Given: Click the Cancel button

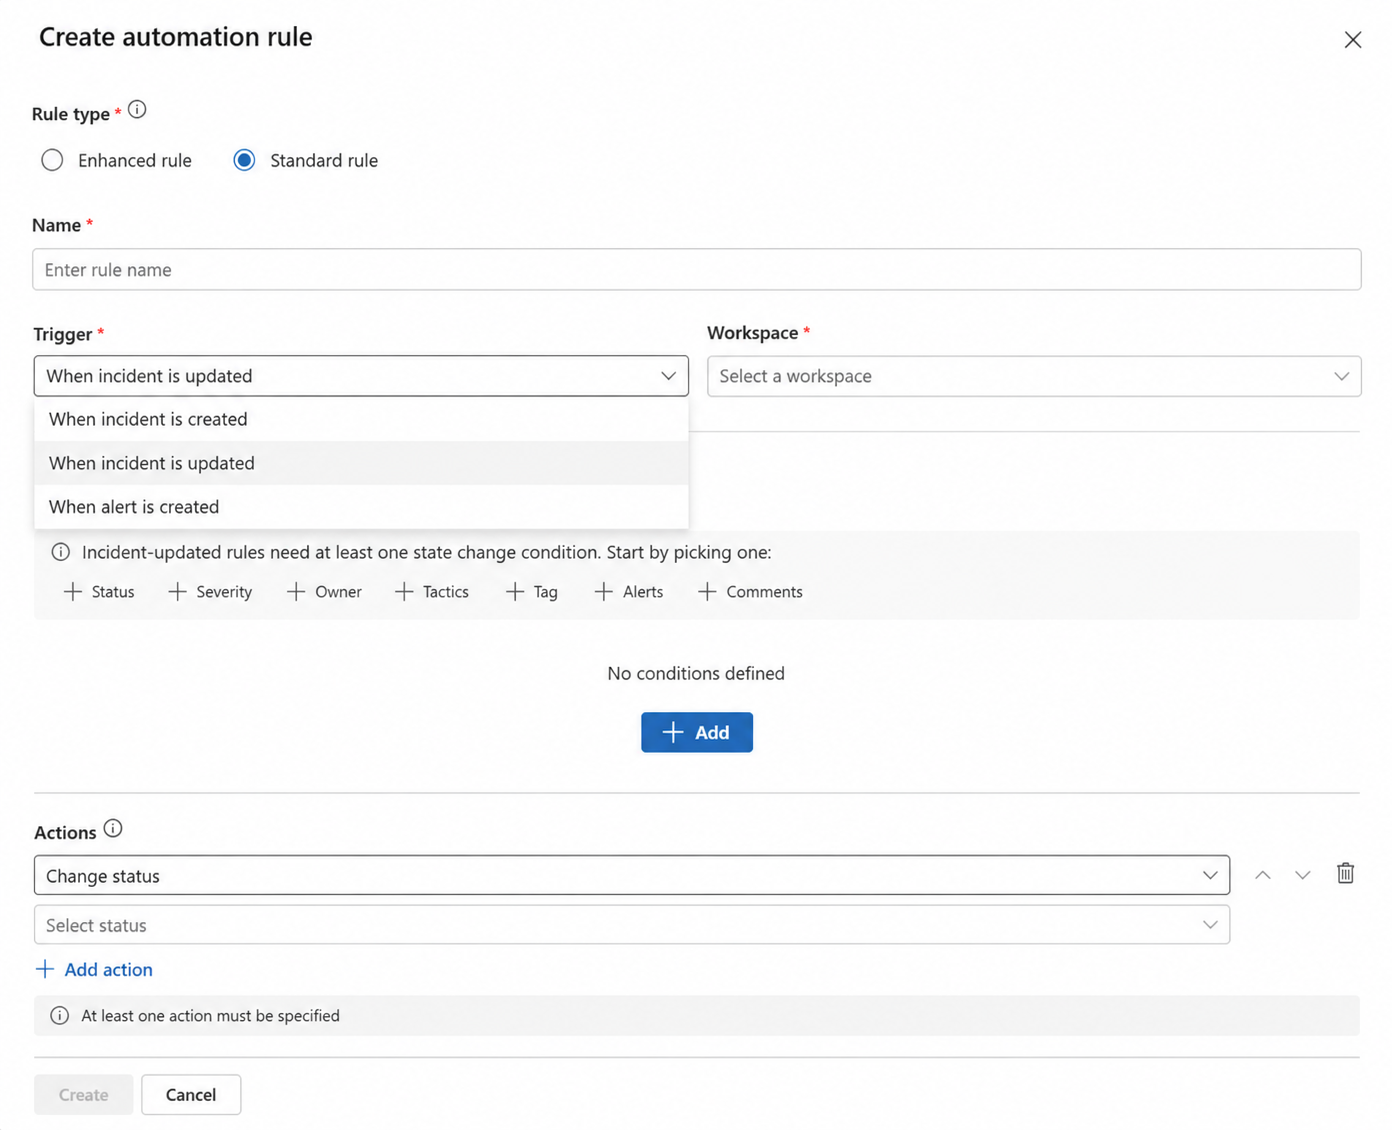Looking at the screenshot, I should click(191, 1095).
